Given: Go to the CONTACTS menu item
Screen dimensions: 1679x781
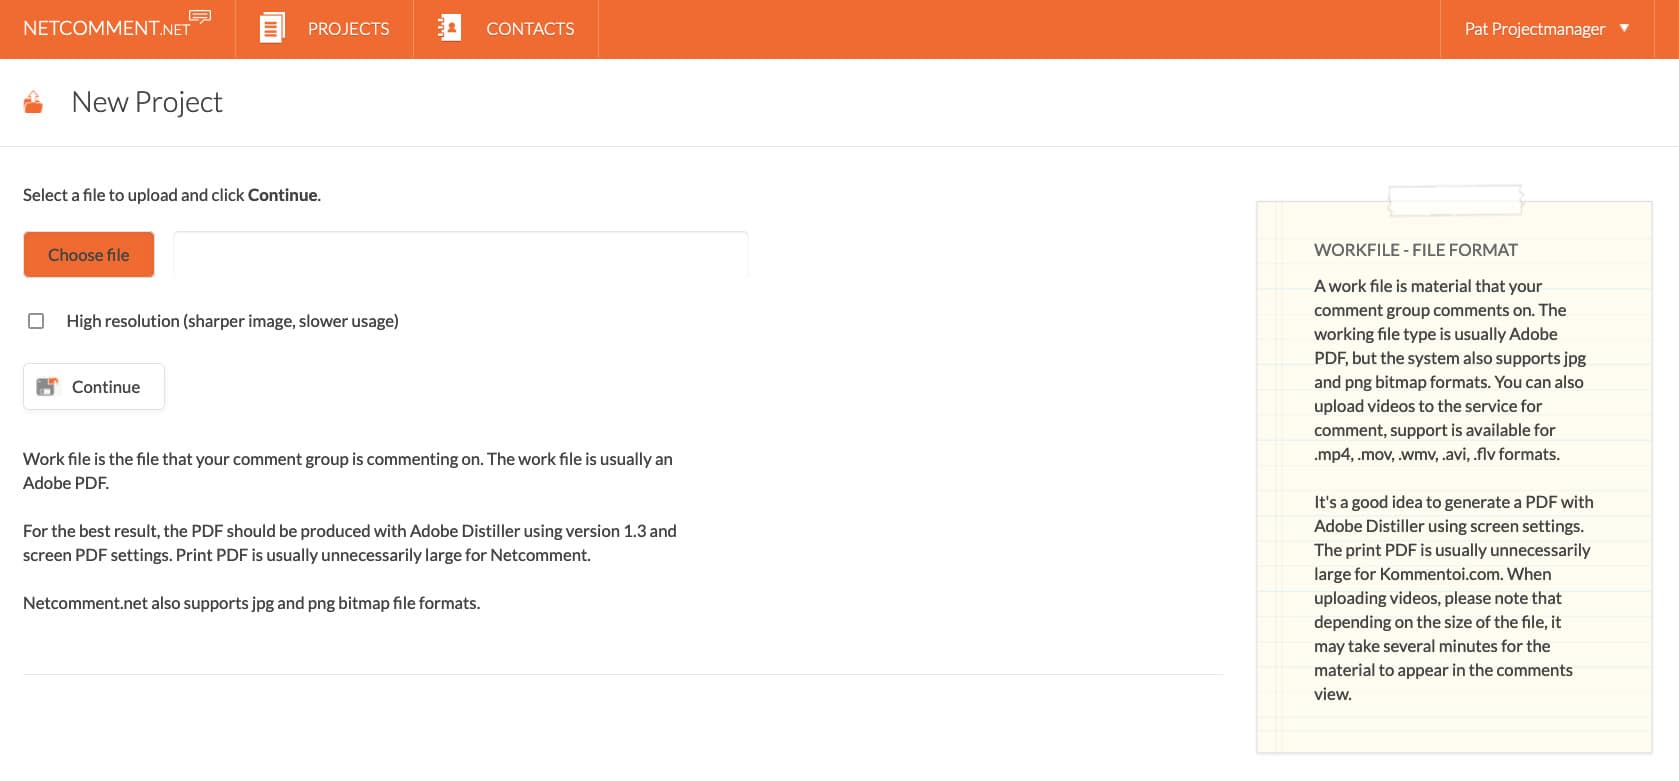Looking at the screenshot, I should (x=530, y=29).
